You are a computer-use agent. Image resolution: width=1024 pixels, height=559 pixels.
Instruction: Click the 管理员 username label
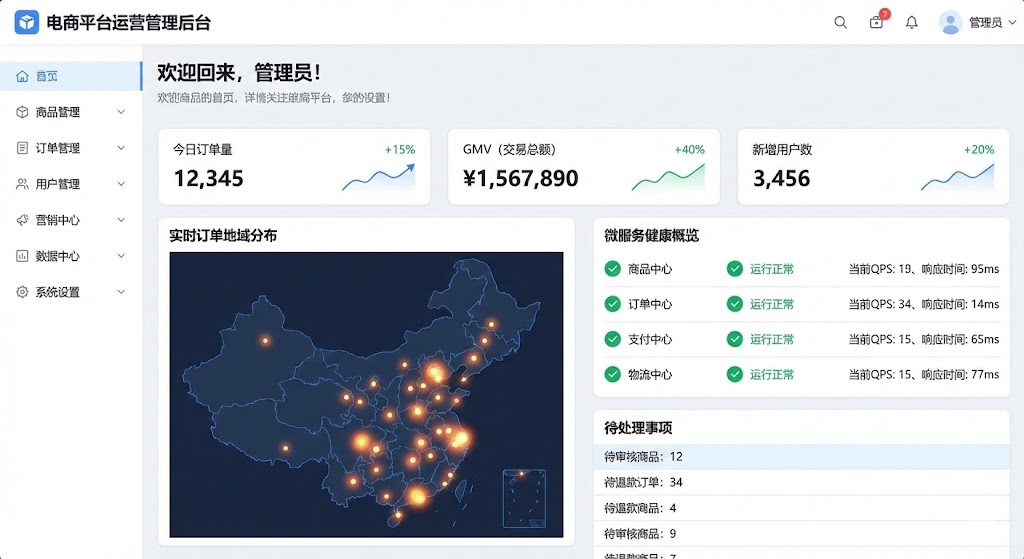[x=985, y=22]
